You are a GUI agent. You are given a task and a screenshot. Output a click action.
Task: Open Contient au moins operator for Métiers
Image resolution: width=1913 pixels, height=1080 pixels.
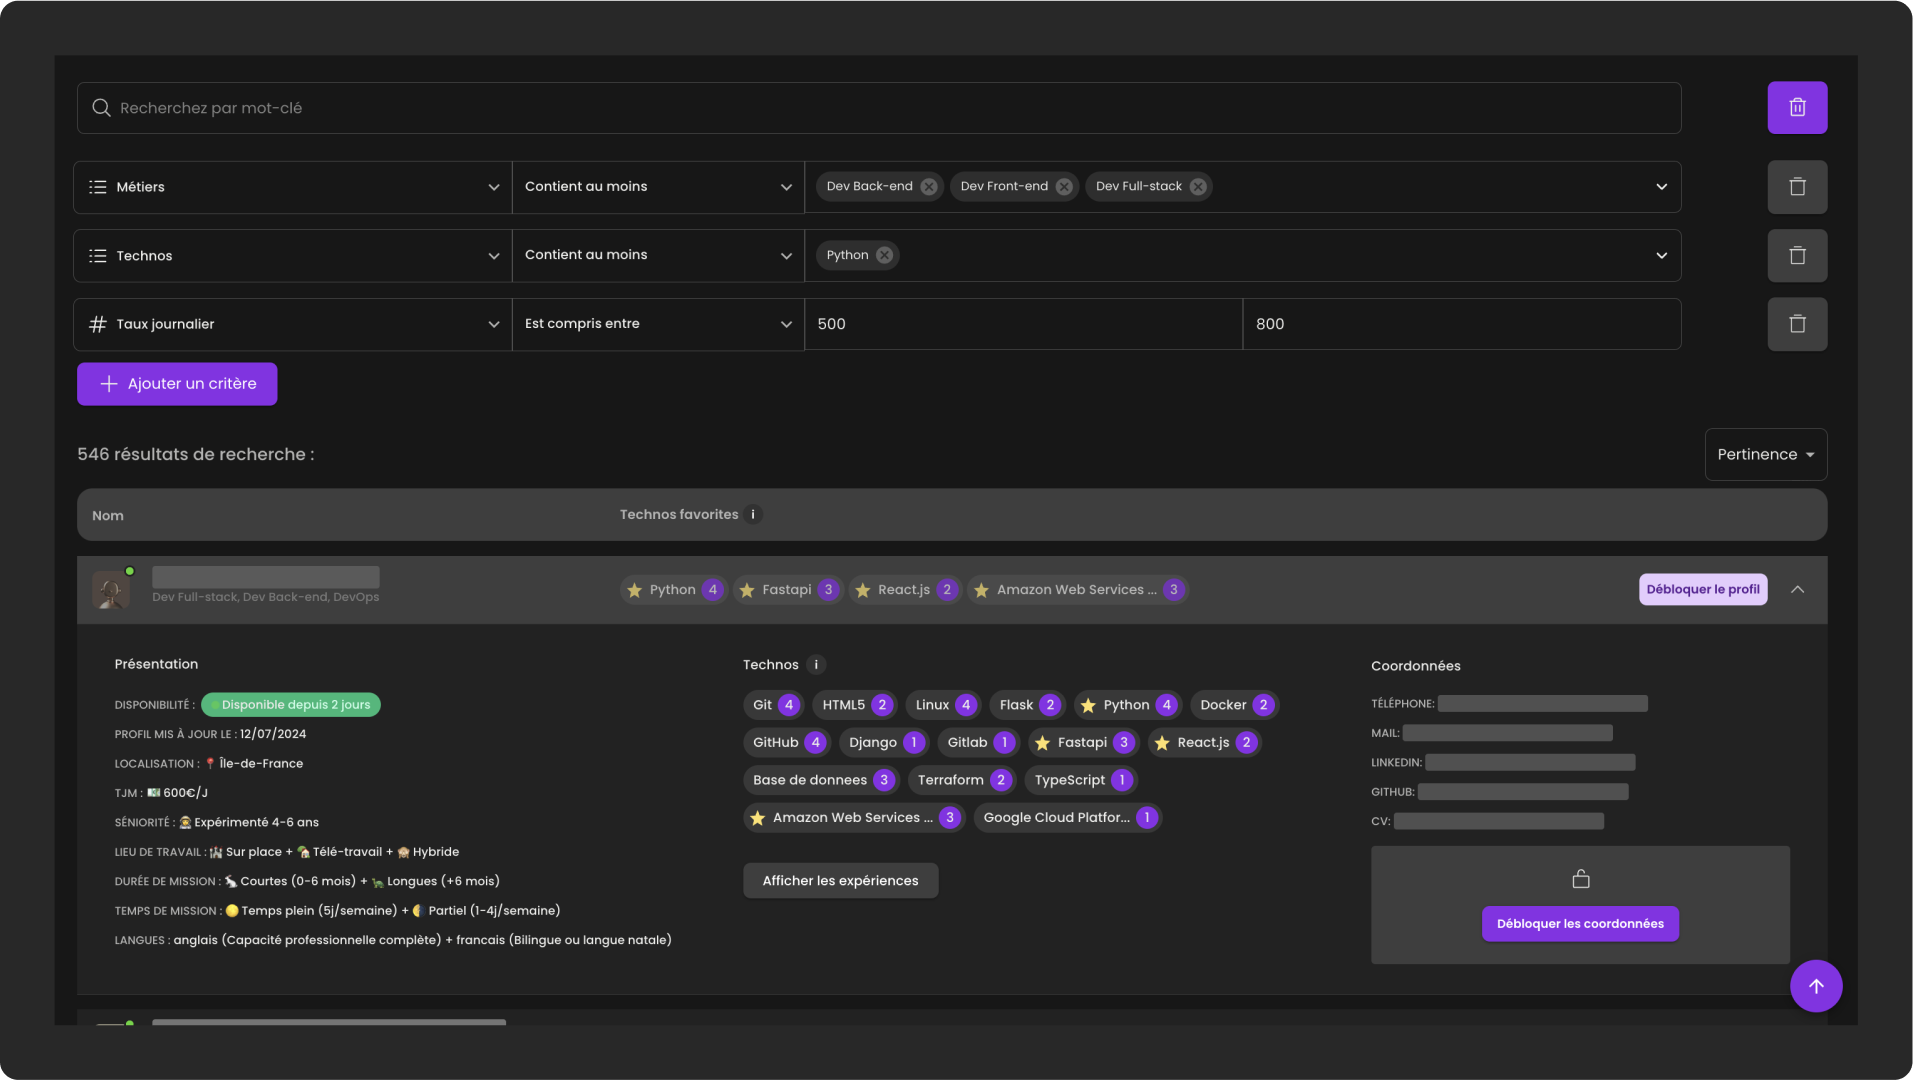point(658,187)
